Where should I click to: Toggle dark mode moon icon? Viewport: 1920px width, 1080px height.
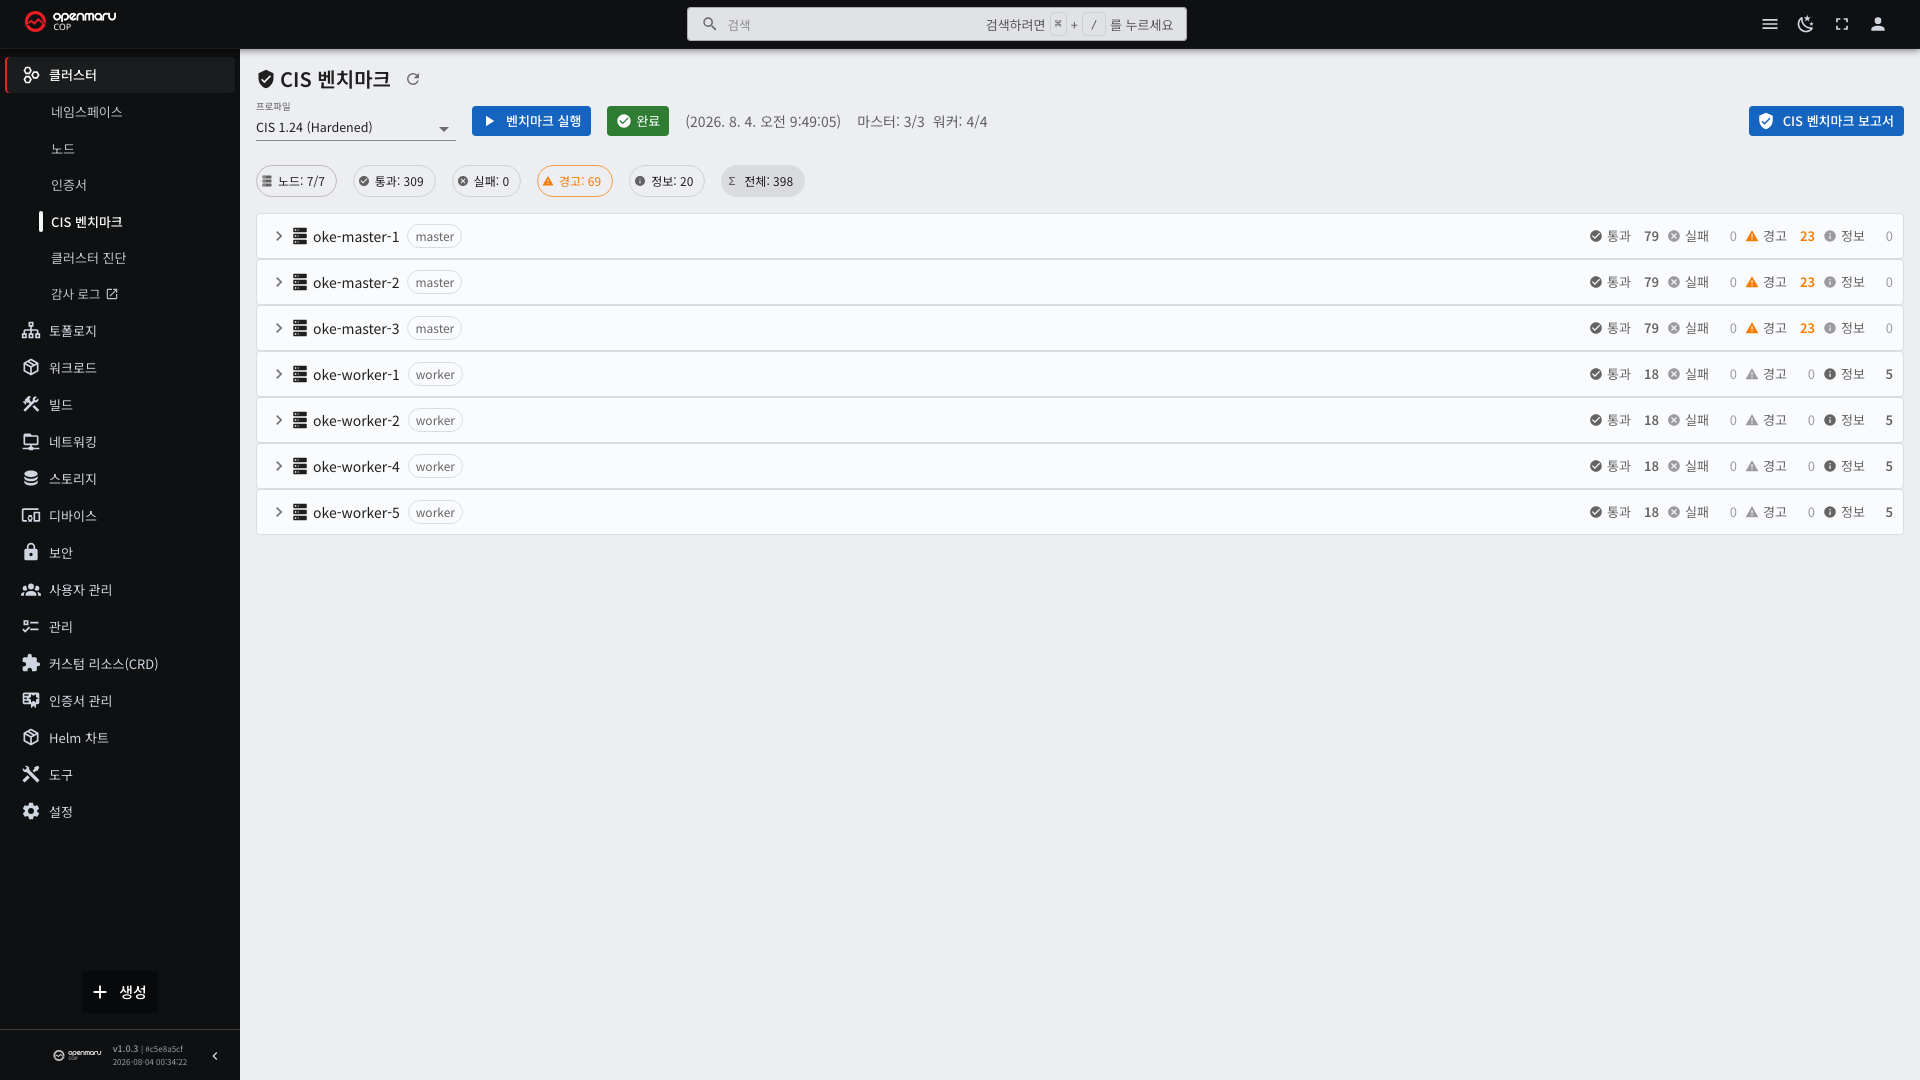tap(1806, 24)
